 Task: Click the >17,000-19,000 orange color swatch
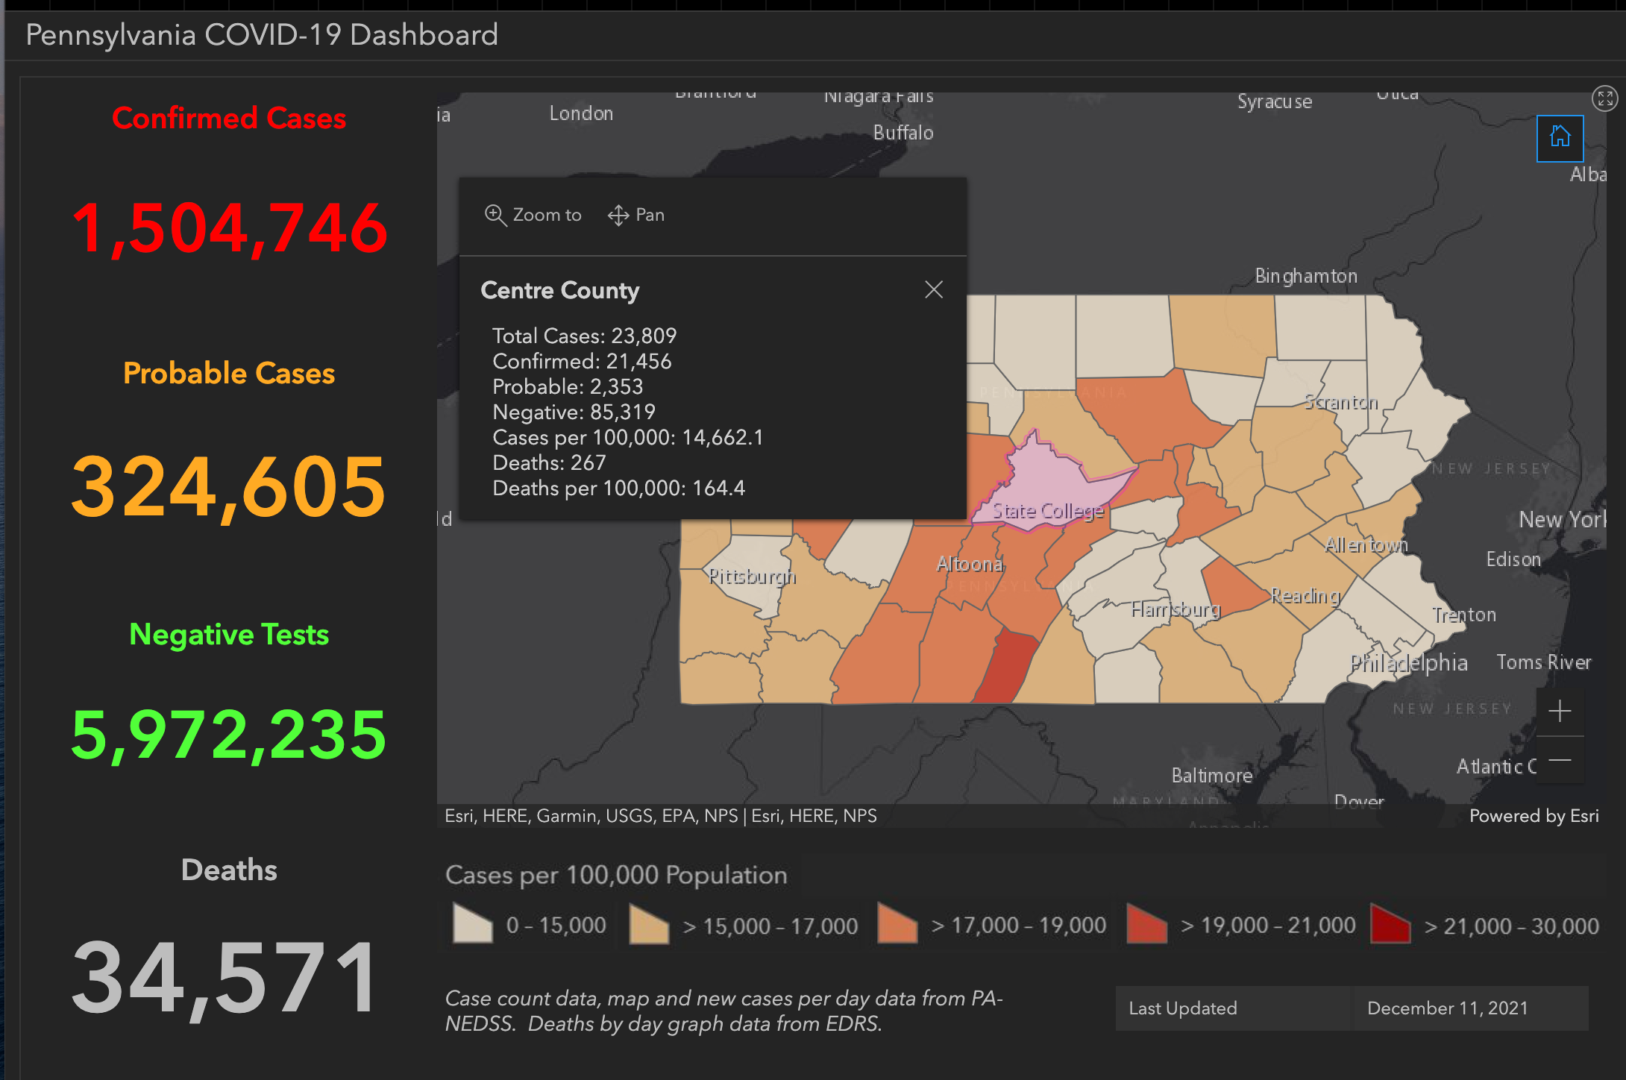coord(896,924)
